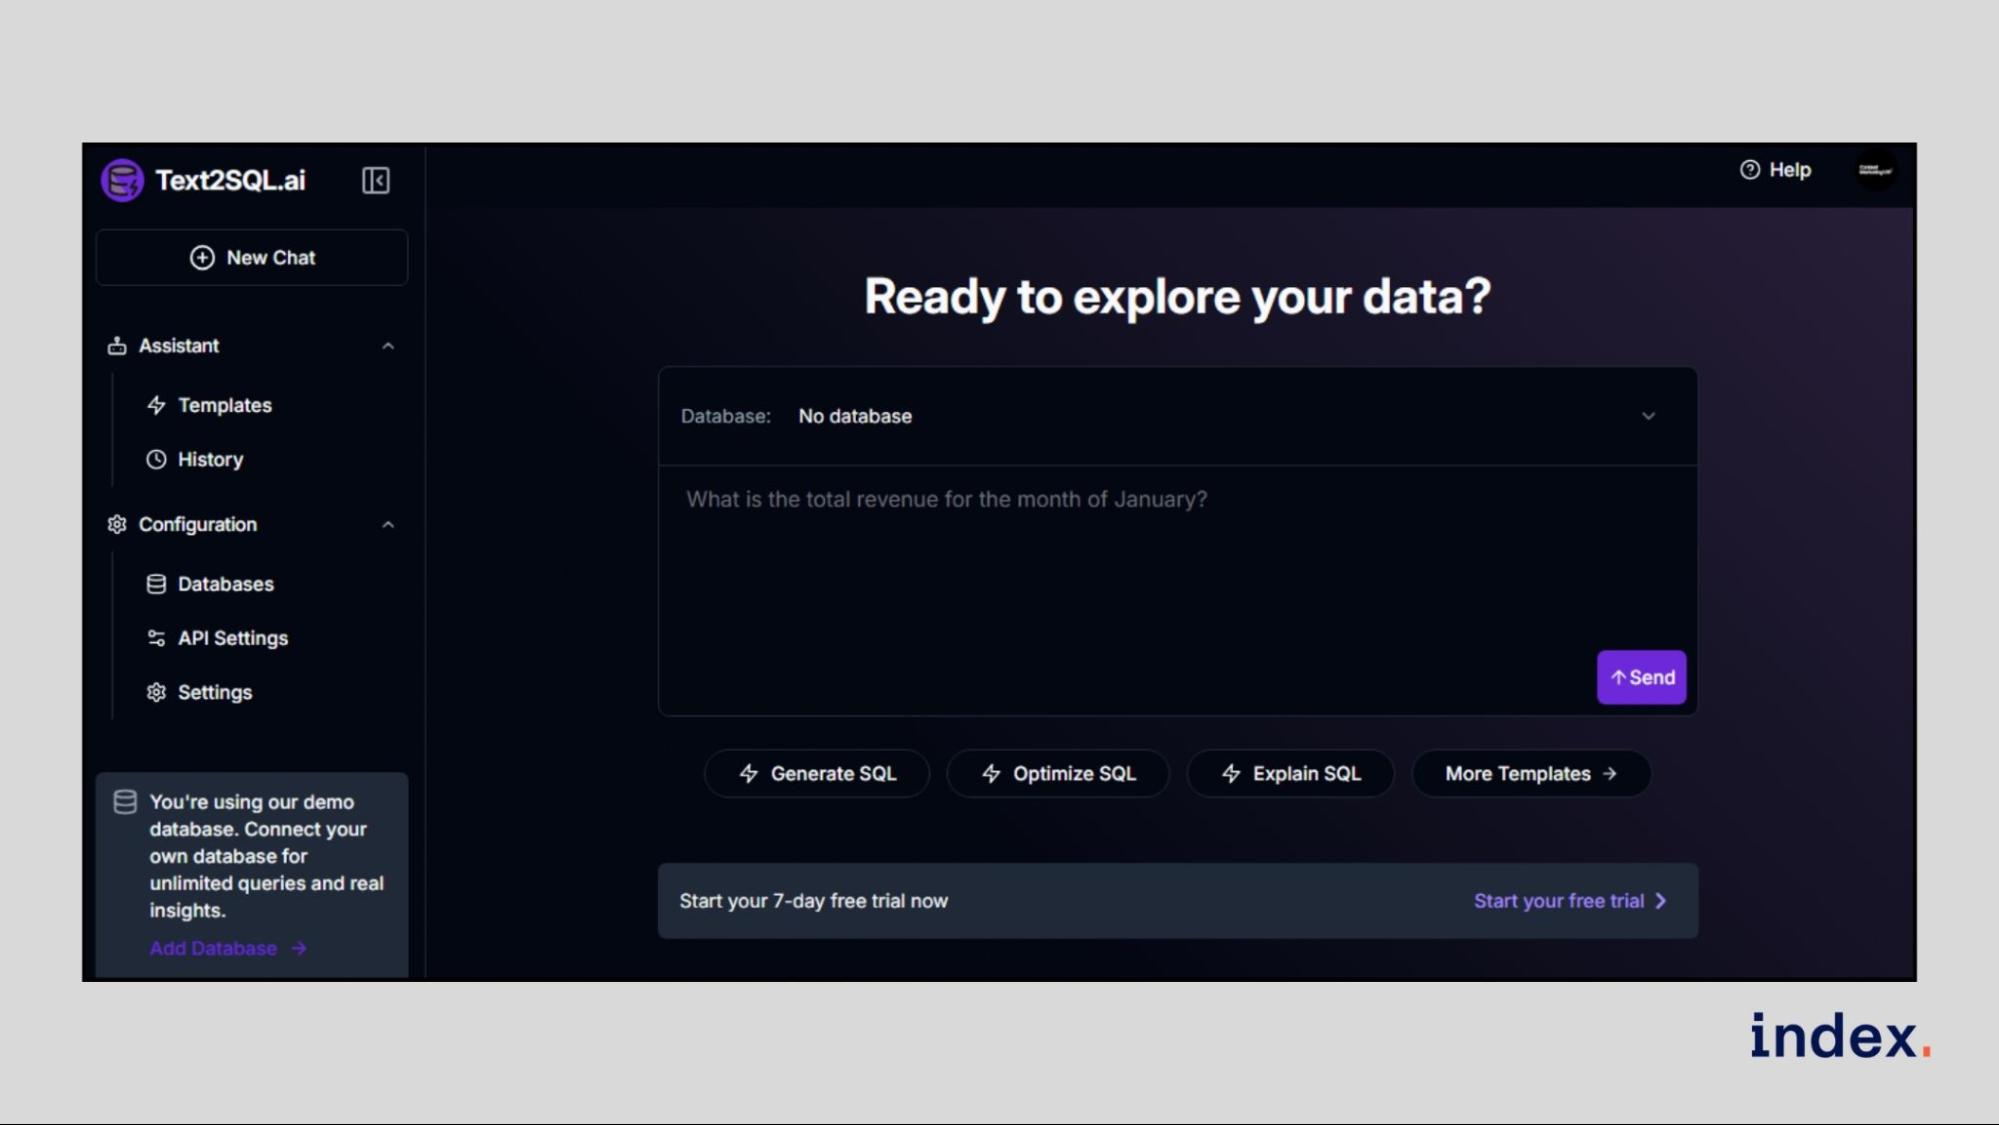Screen dimensions: 1999x1125
Task: Open the user profile avatar
Action: pyautogui.click(x=1874, y=170)
